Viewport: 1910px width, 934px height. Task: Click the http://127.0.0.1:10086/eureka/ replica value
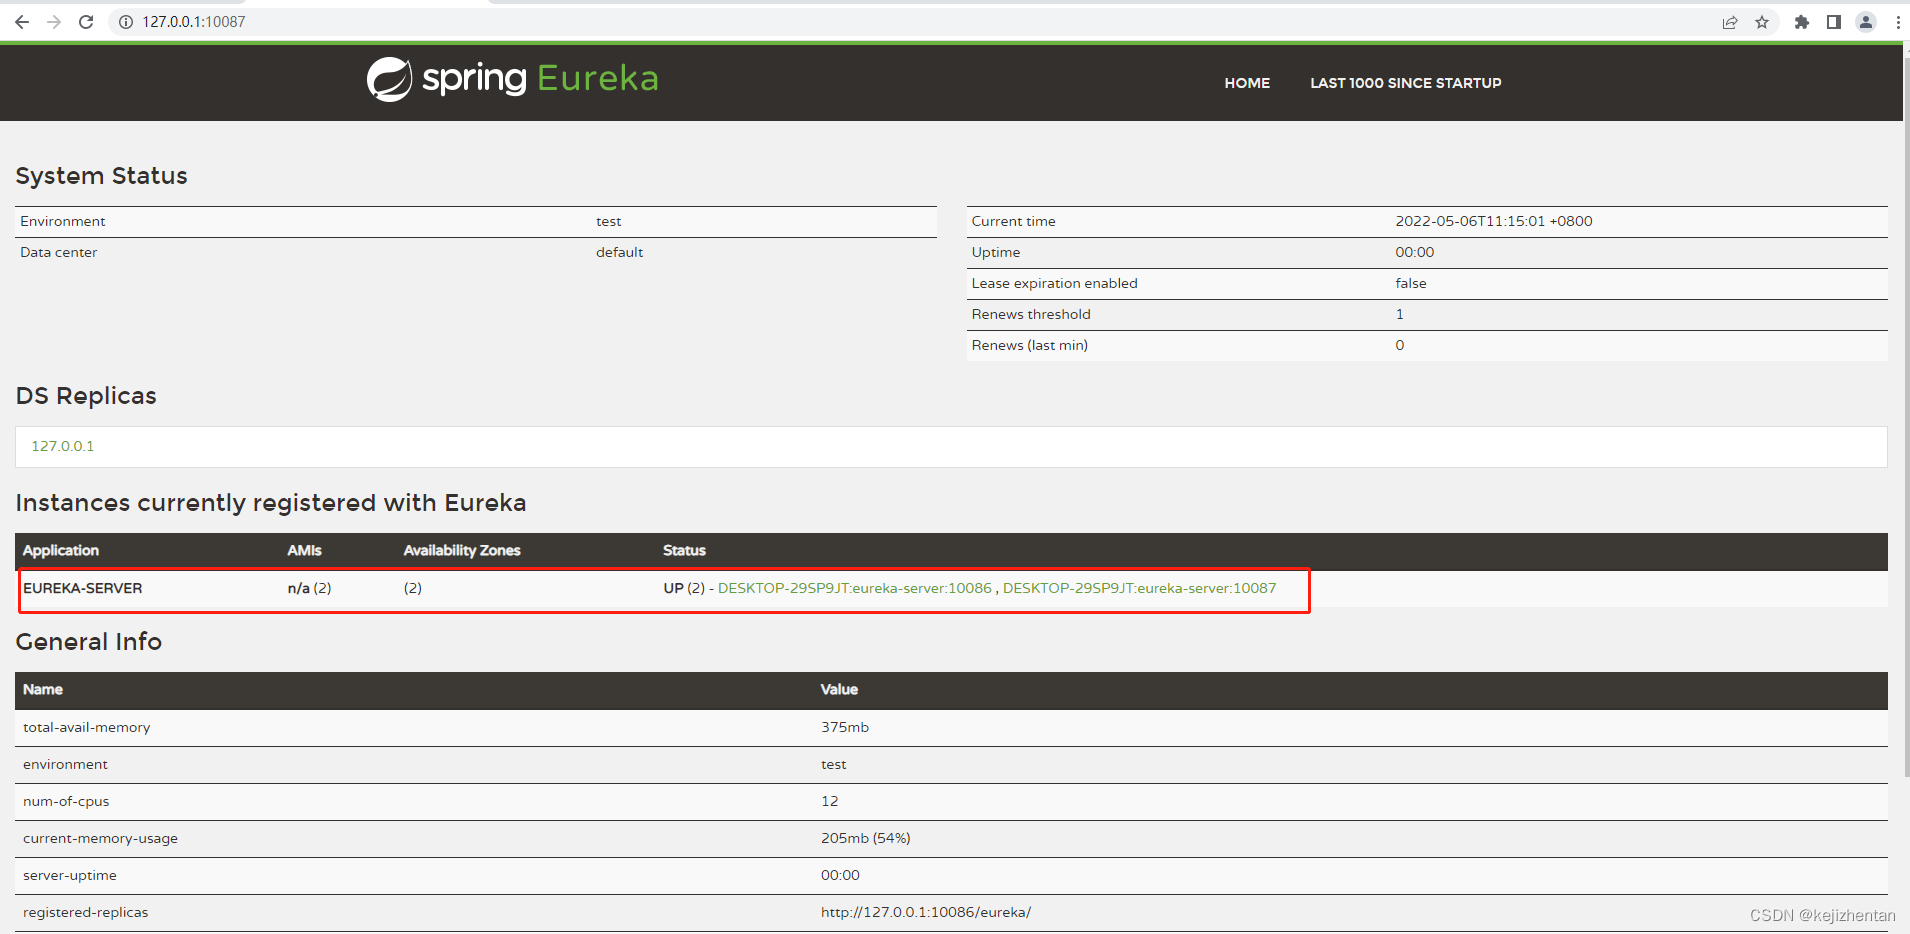[926, 912]
